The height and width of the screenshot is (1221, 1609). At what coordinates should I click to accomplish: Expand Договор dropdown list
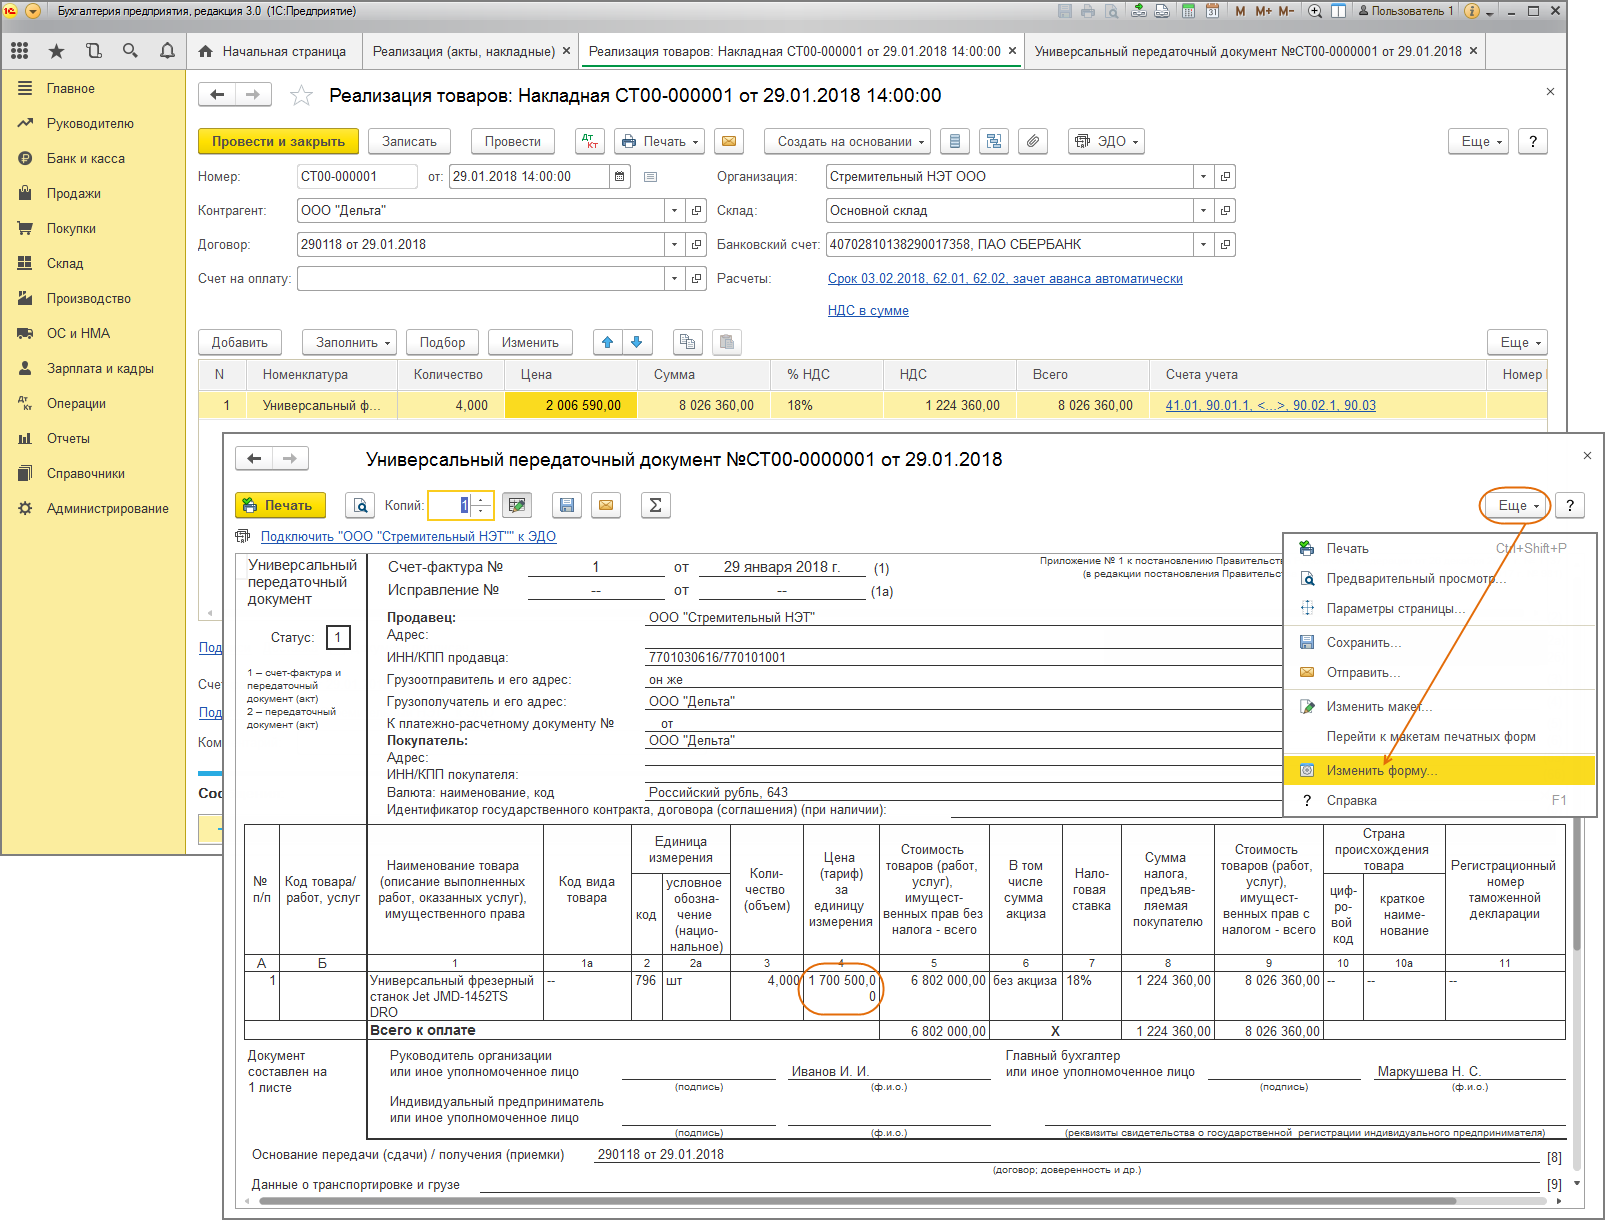click(675, 245)
